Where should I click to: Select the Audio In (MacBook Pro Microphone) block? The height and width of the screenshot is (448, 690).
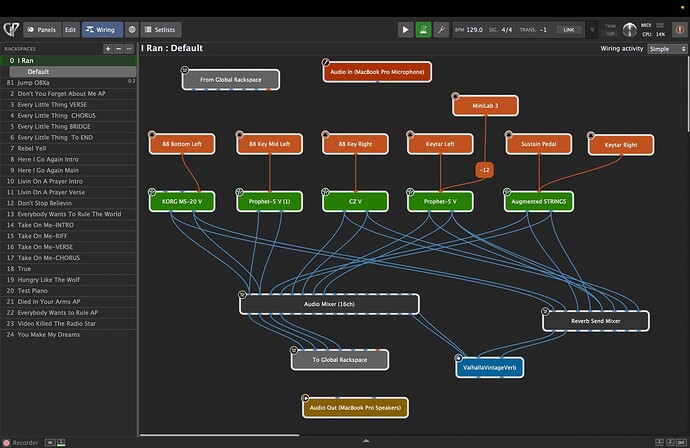point(377,72)
